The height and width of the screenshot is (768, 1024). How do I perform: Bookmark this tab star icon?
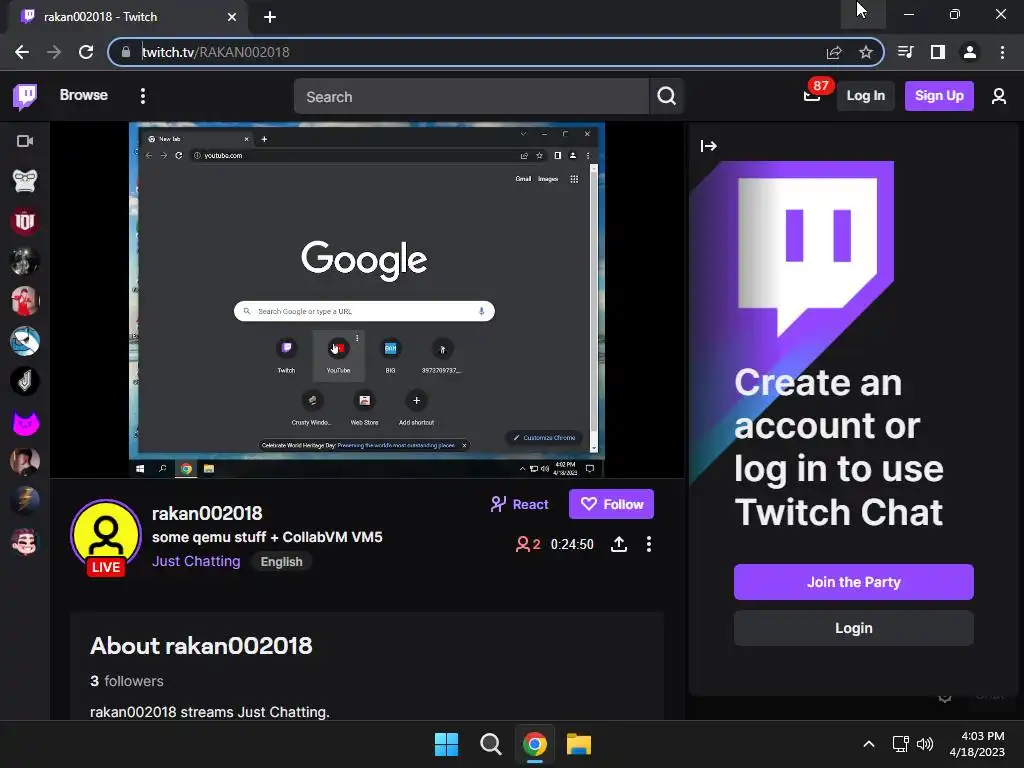tap(866, 52)
